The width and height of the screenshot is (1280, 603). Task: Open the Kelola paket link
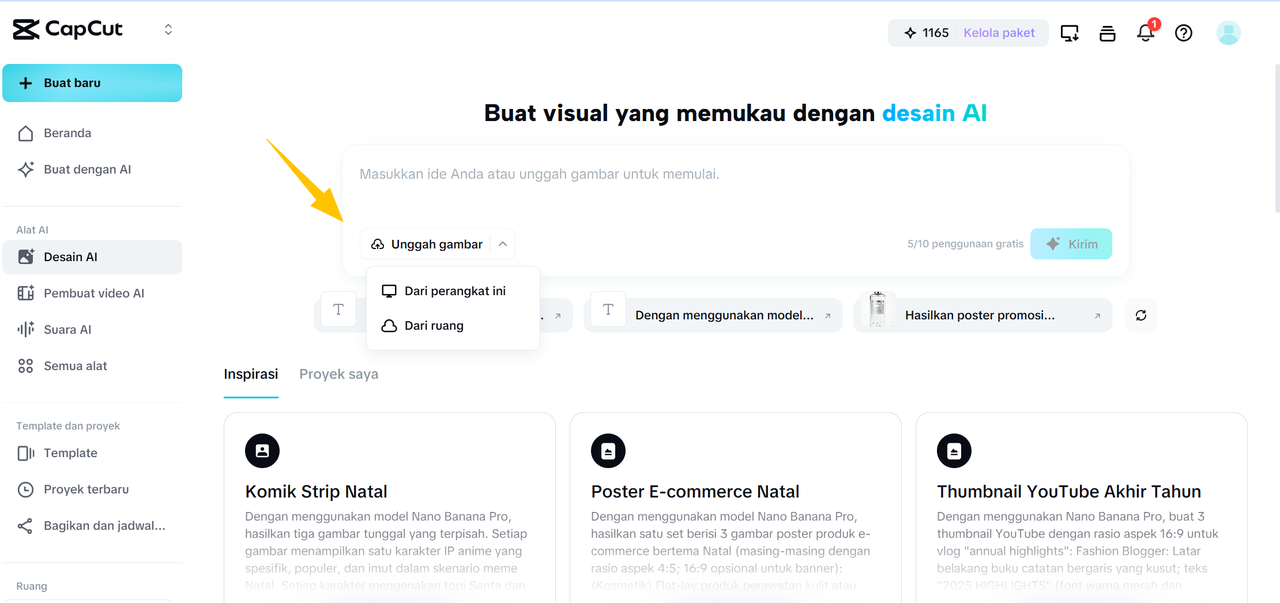pyautogui.click(x=998, y=32)
